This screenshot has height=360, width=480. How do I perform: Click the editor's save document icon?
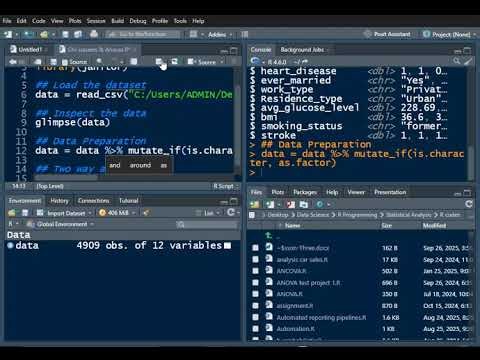(53, 62)
